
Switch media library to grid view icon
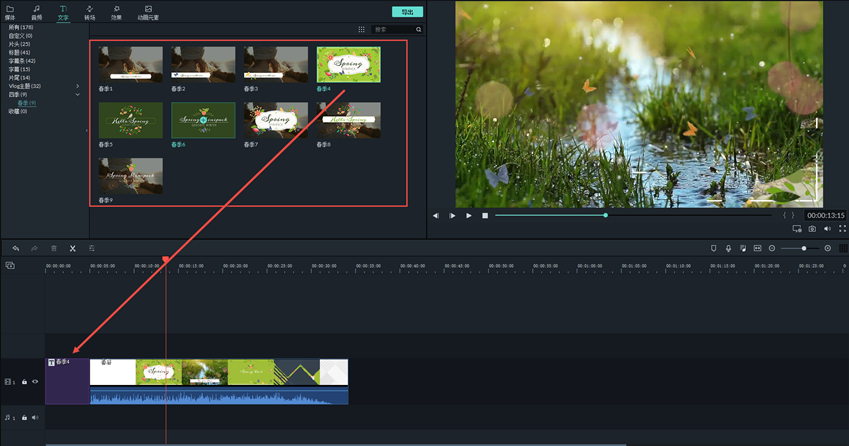(362, 30)
